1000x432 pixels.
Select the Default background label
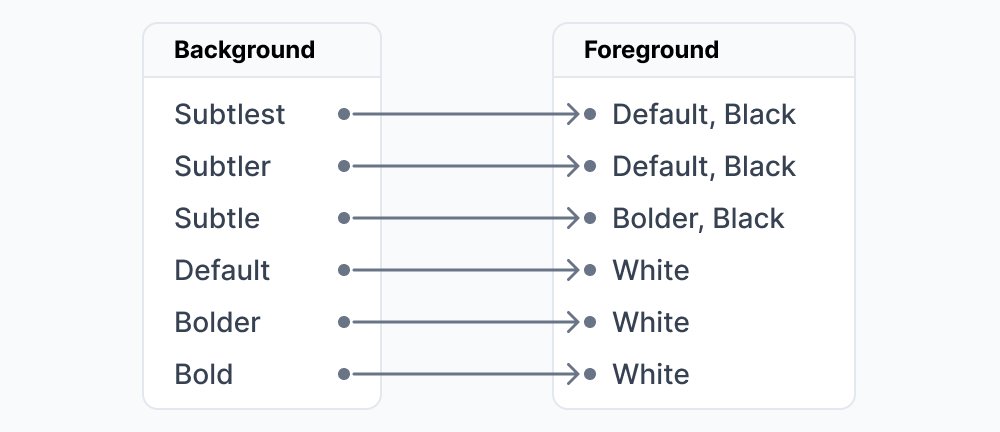[222, 271]
